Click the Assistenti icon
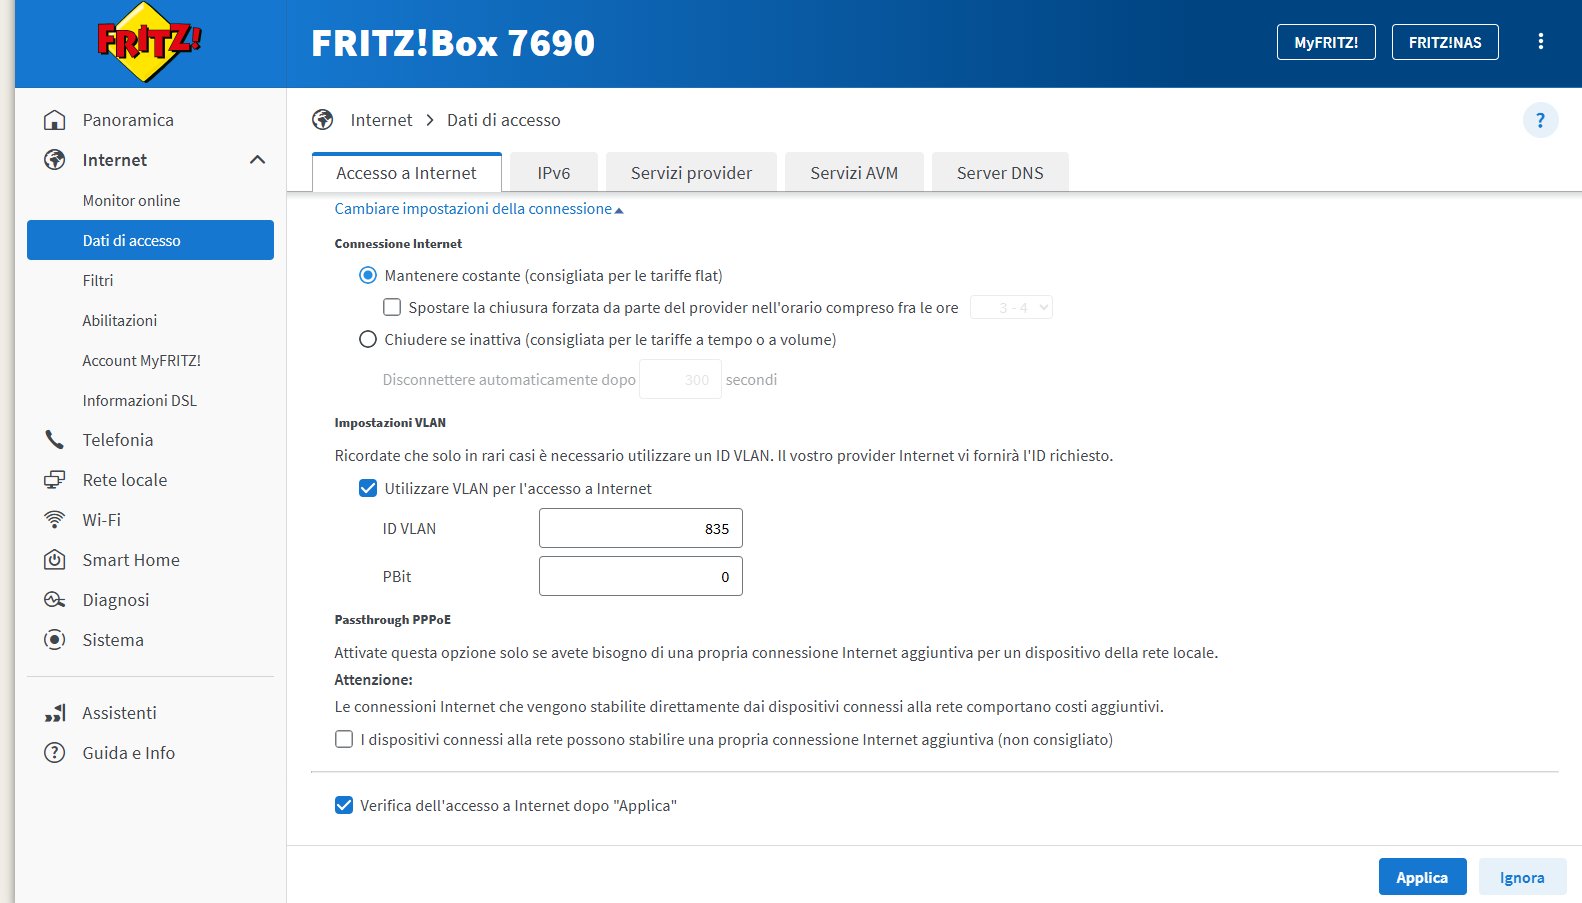The image size is (1582, 903). pyautogui.click(x=55, y=713)
